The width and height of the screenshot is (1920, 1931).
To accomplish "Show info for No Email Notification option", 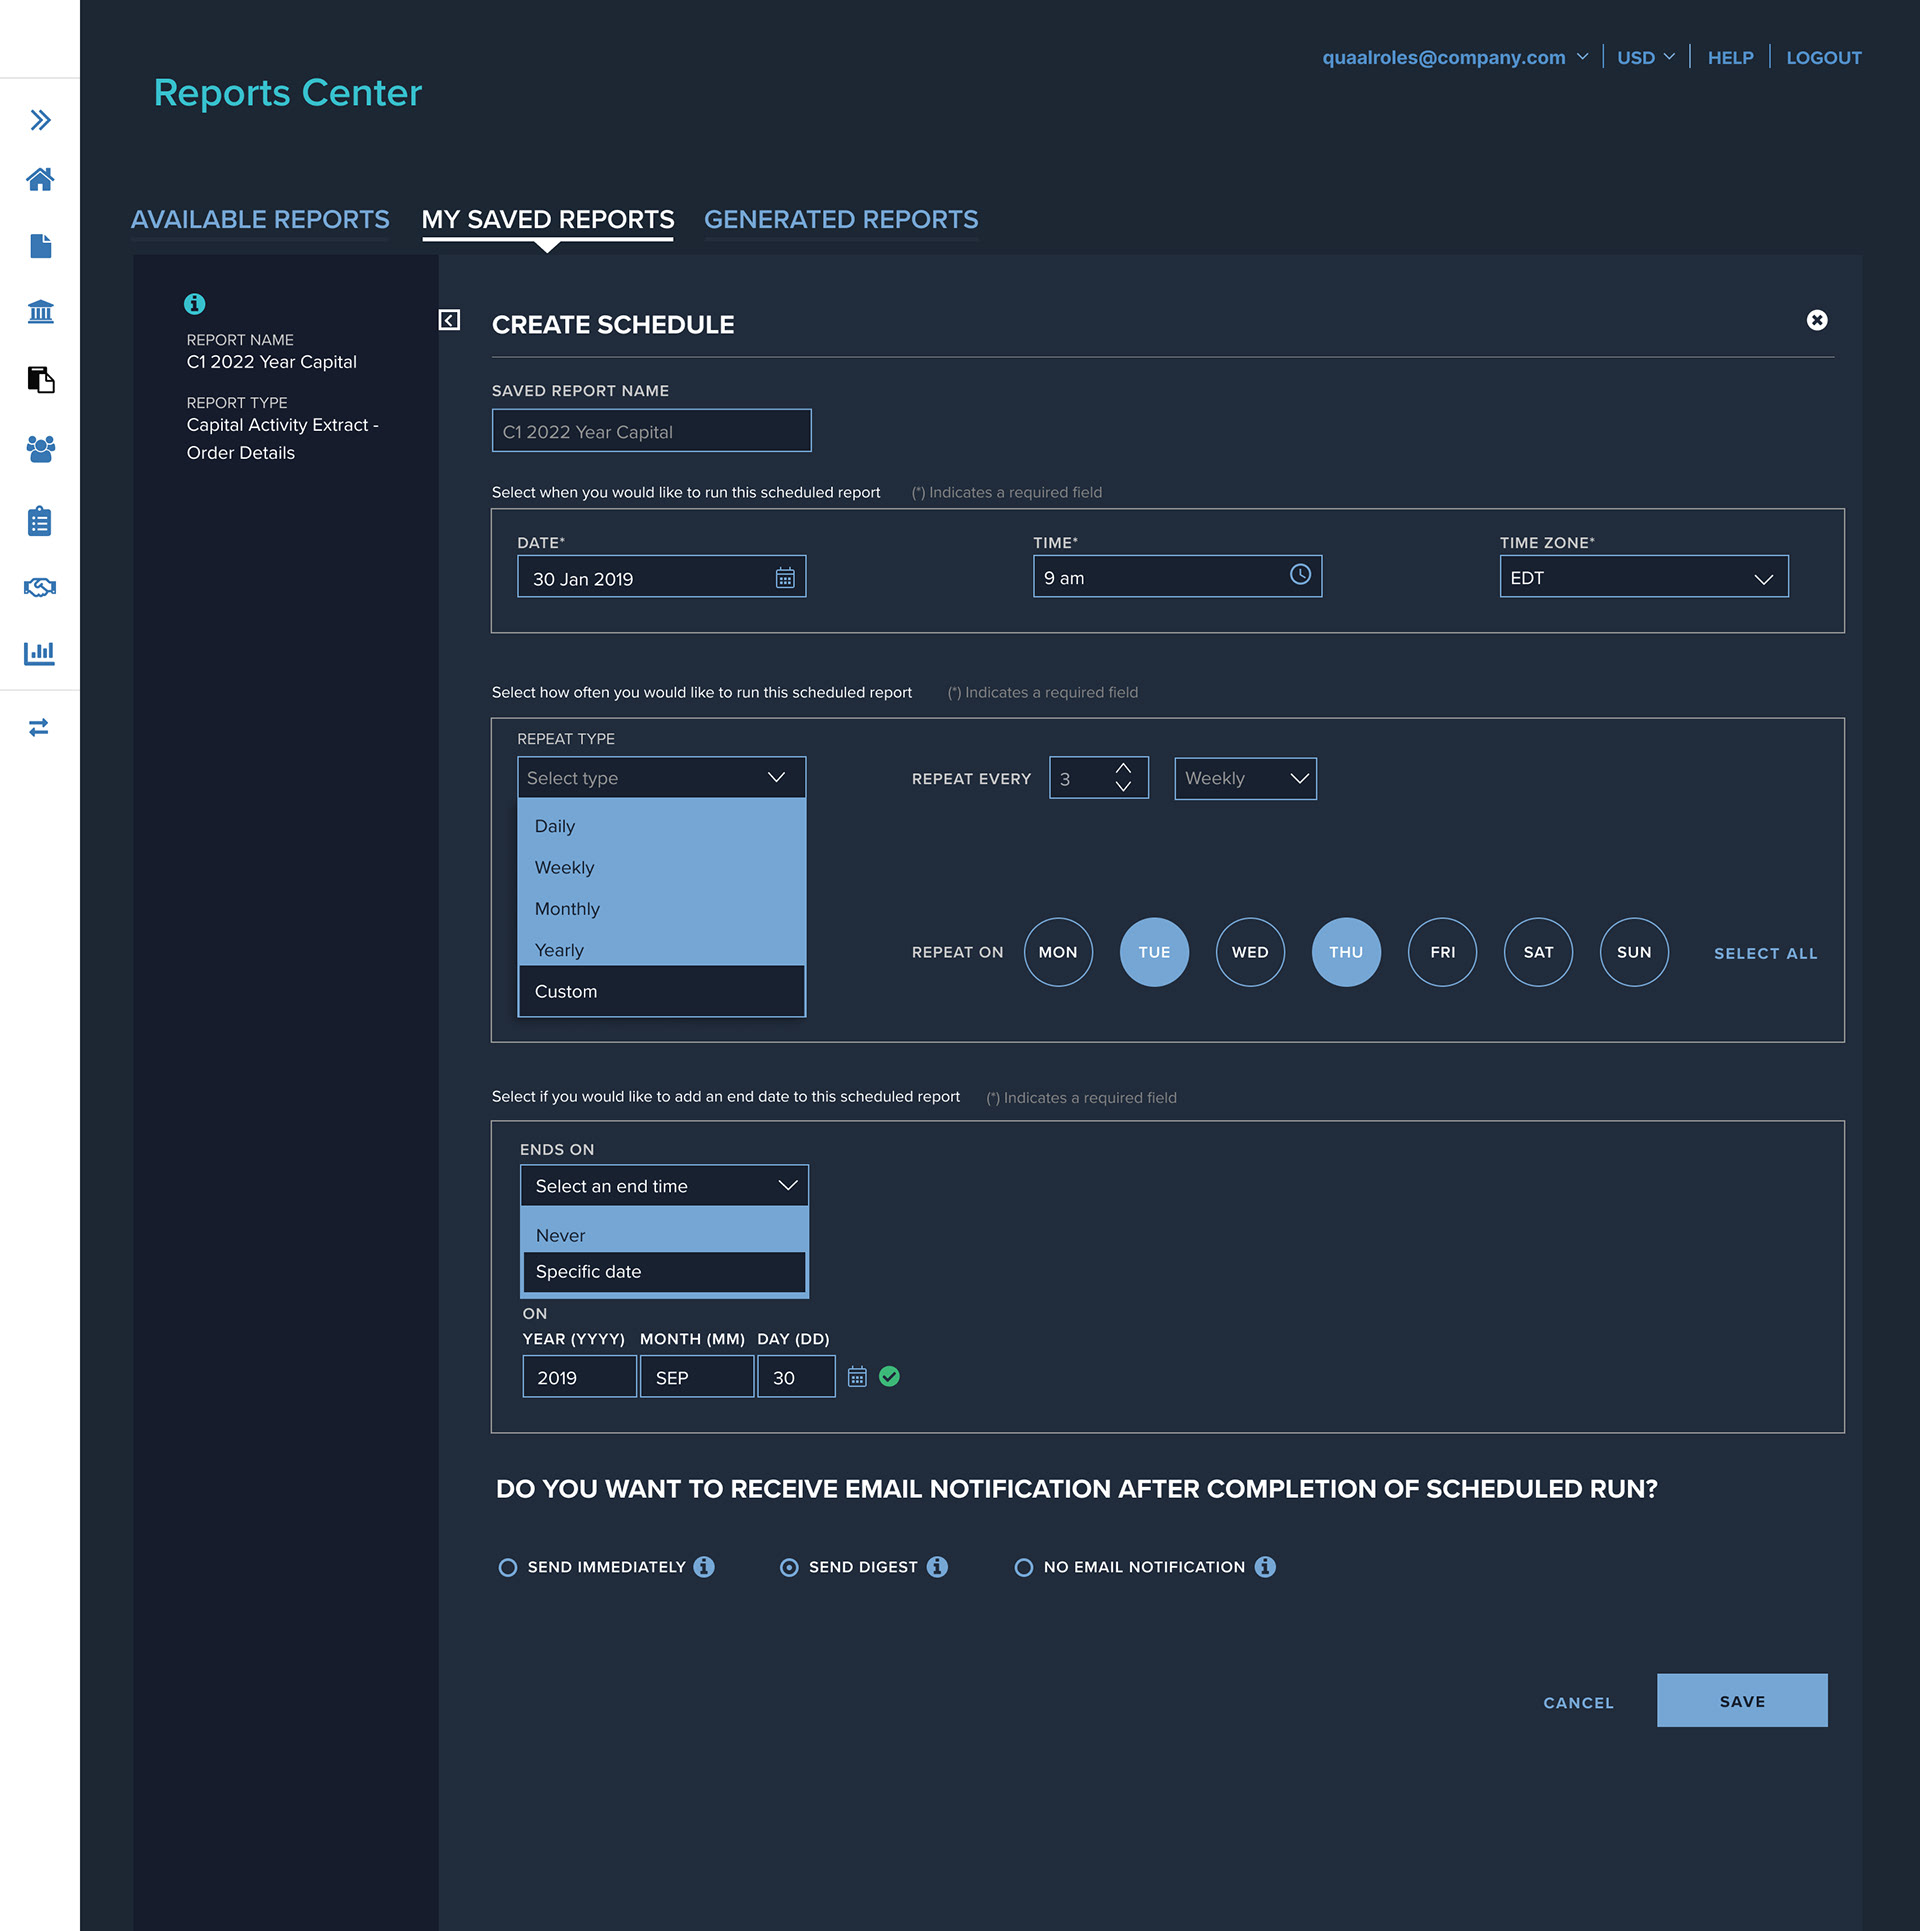I will [1265, 1567].
